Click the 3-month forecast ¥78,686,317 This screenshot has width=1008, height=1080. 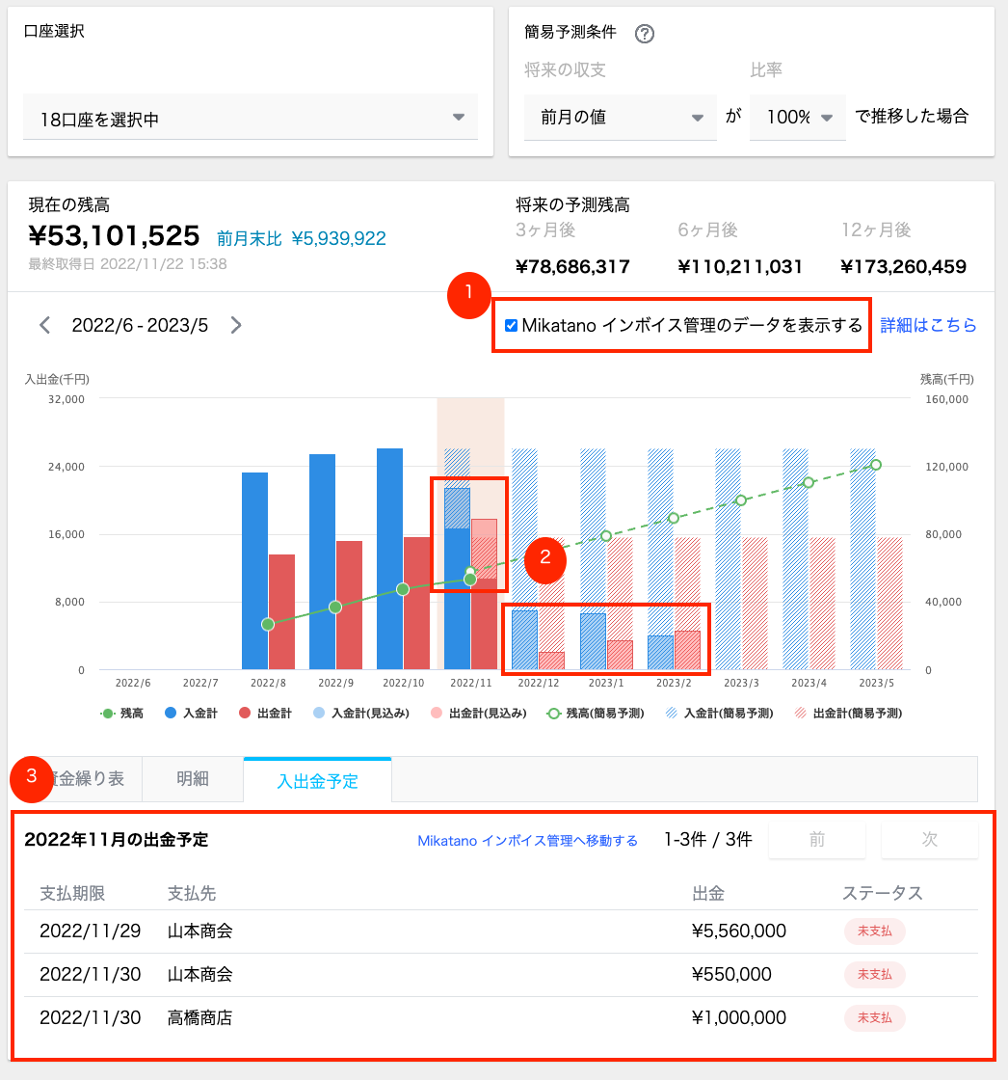pyautogui.click(x=573, y=267)
